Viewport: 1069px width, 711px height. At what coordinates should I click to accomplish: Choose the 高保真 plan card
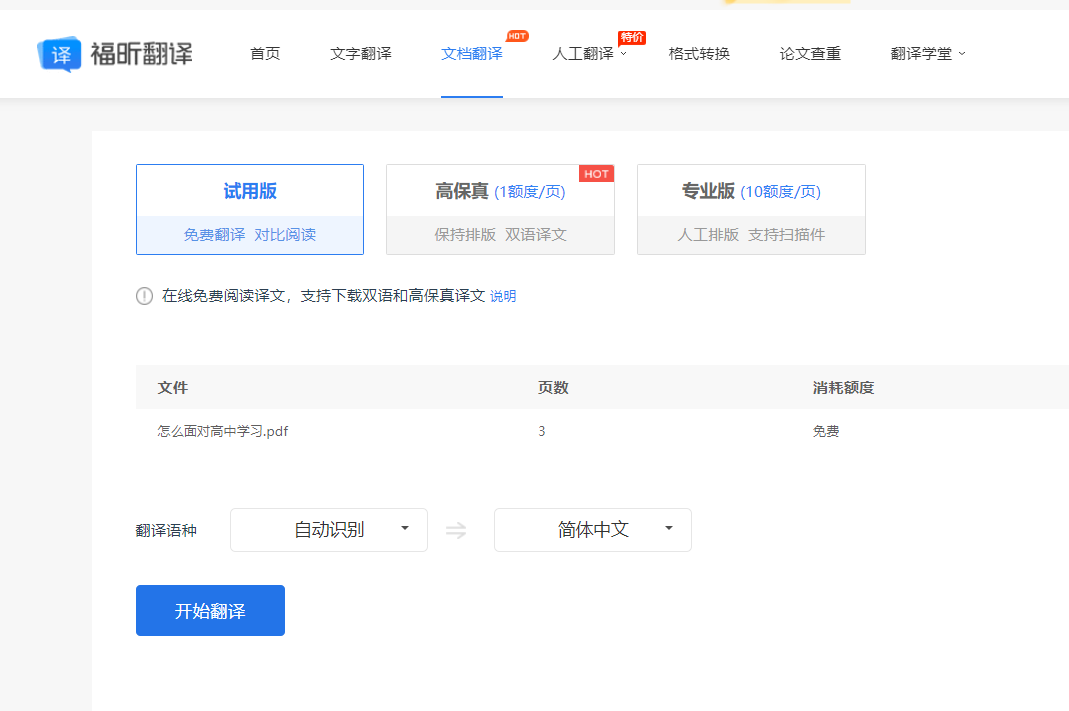tap(500, 209)
